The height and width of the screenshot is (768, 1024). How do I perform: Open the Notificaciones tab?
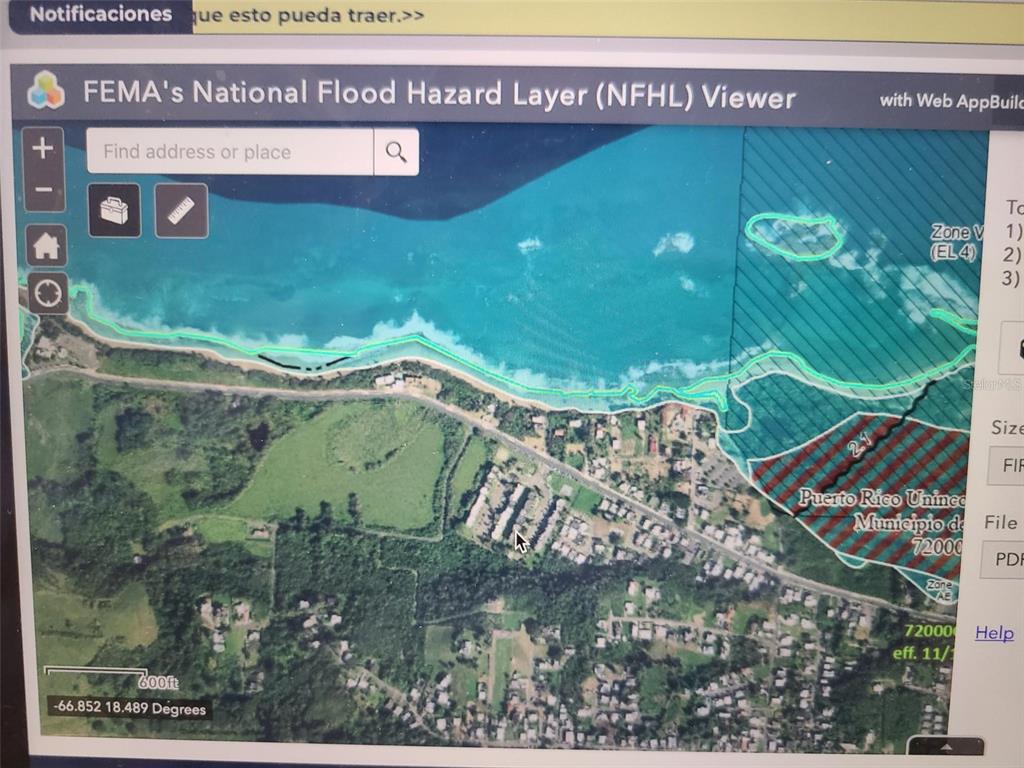point(100,15)
